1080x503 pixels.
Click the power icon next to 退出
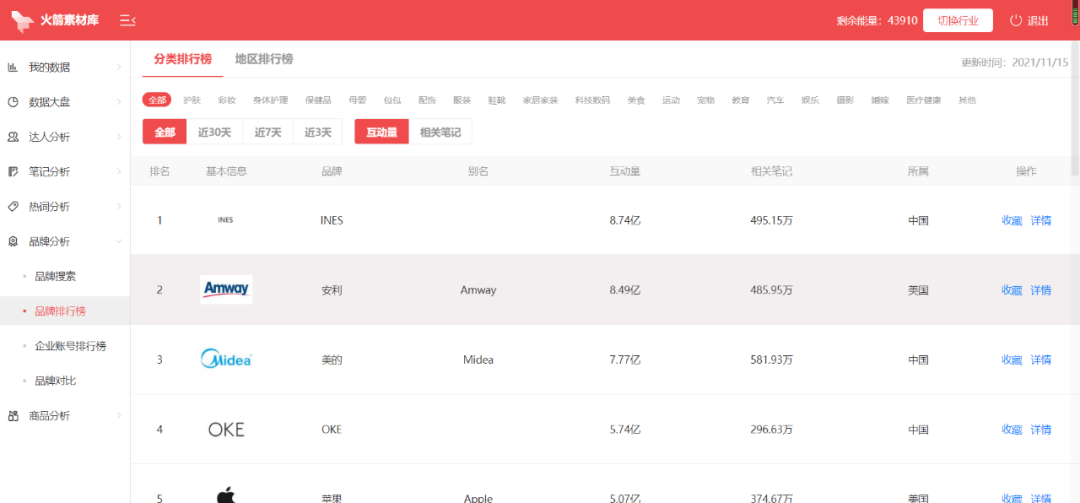tap(1016, 21)
